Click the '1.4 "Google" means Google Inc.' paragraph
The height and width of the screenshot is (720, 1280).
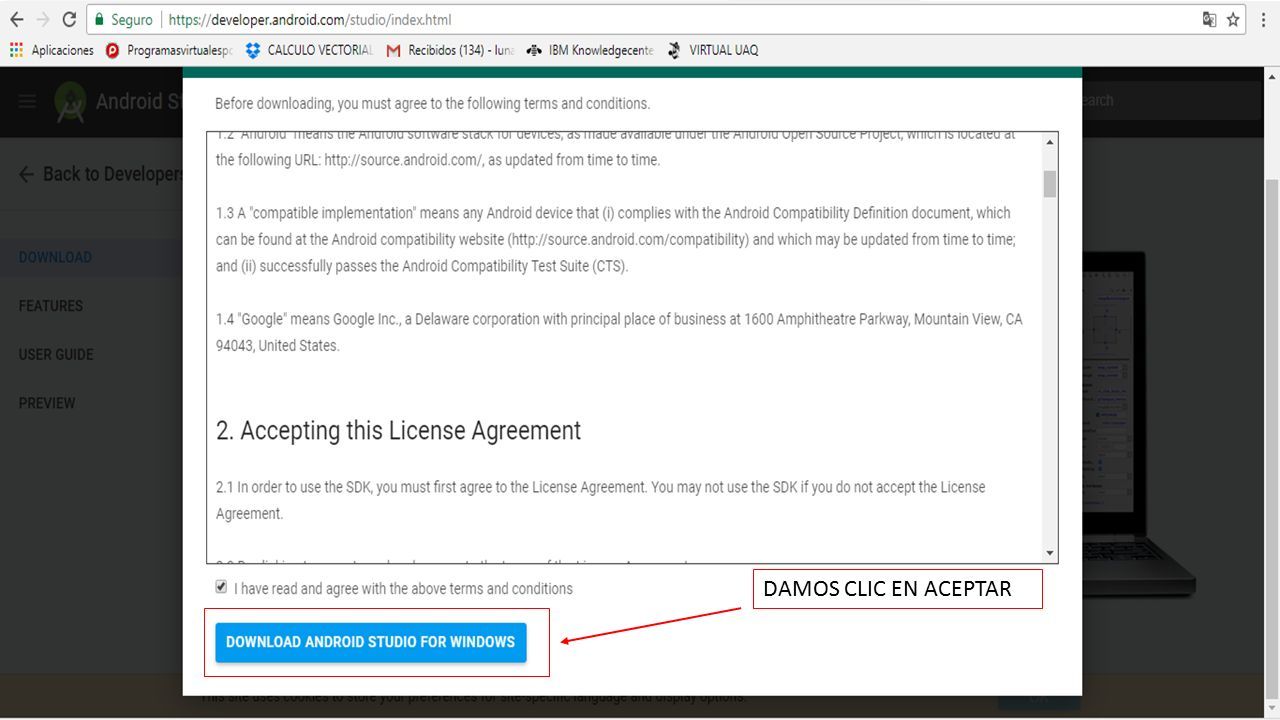point(619,333)
